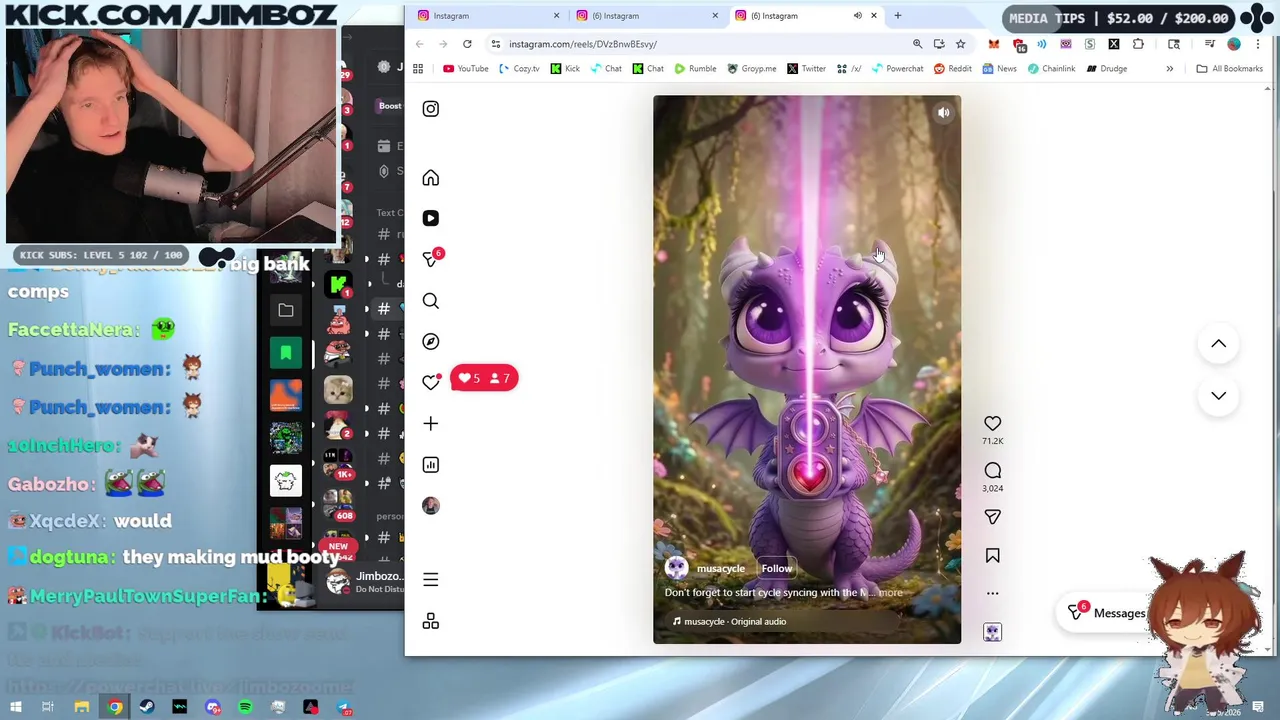Open the Groyp.me bookmark

click(752, 69)
